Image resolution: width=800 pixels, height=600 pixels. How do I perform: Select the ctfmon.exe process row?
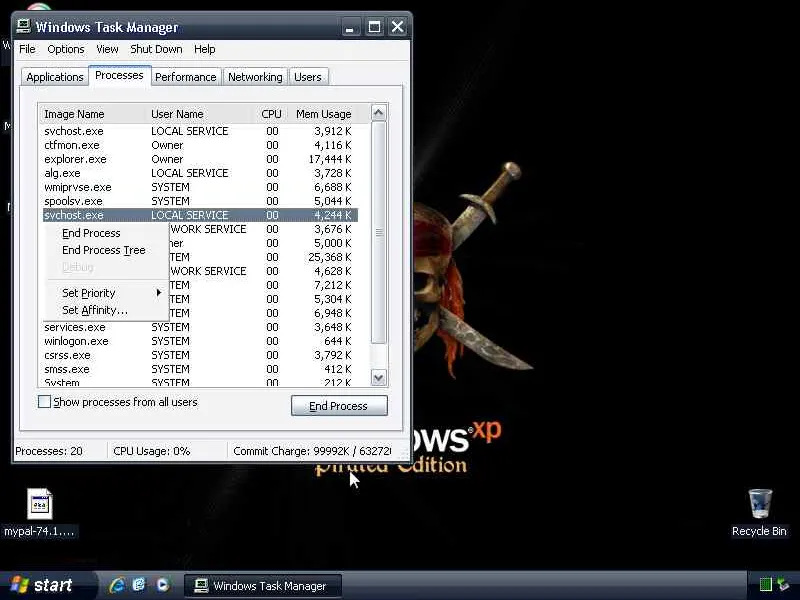tap(200, 145)
